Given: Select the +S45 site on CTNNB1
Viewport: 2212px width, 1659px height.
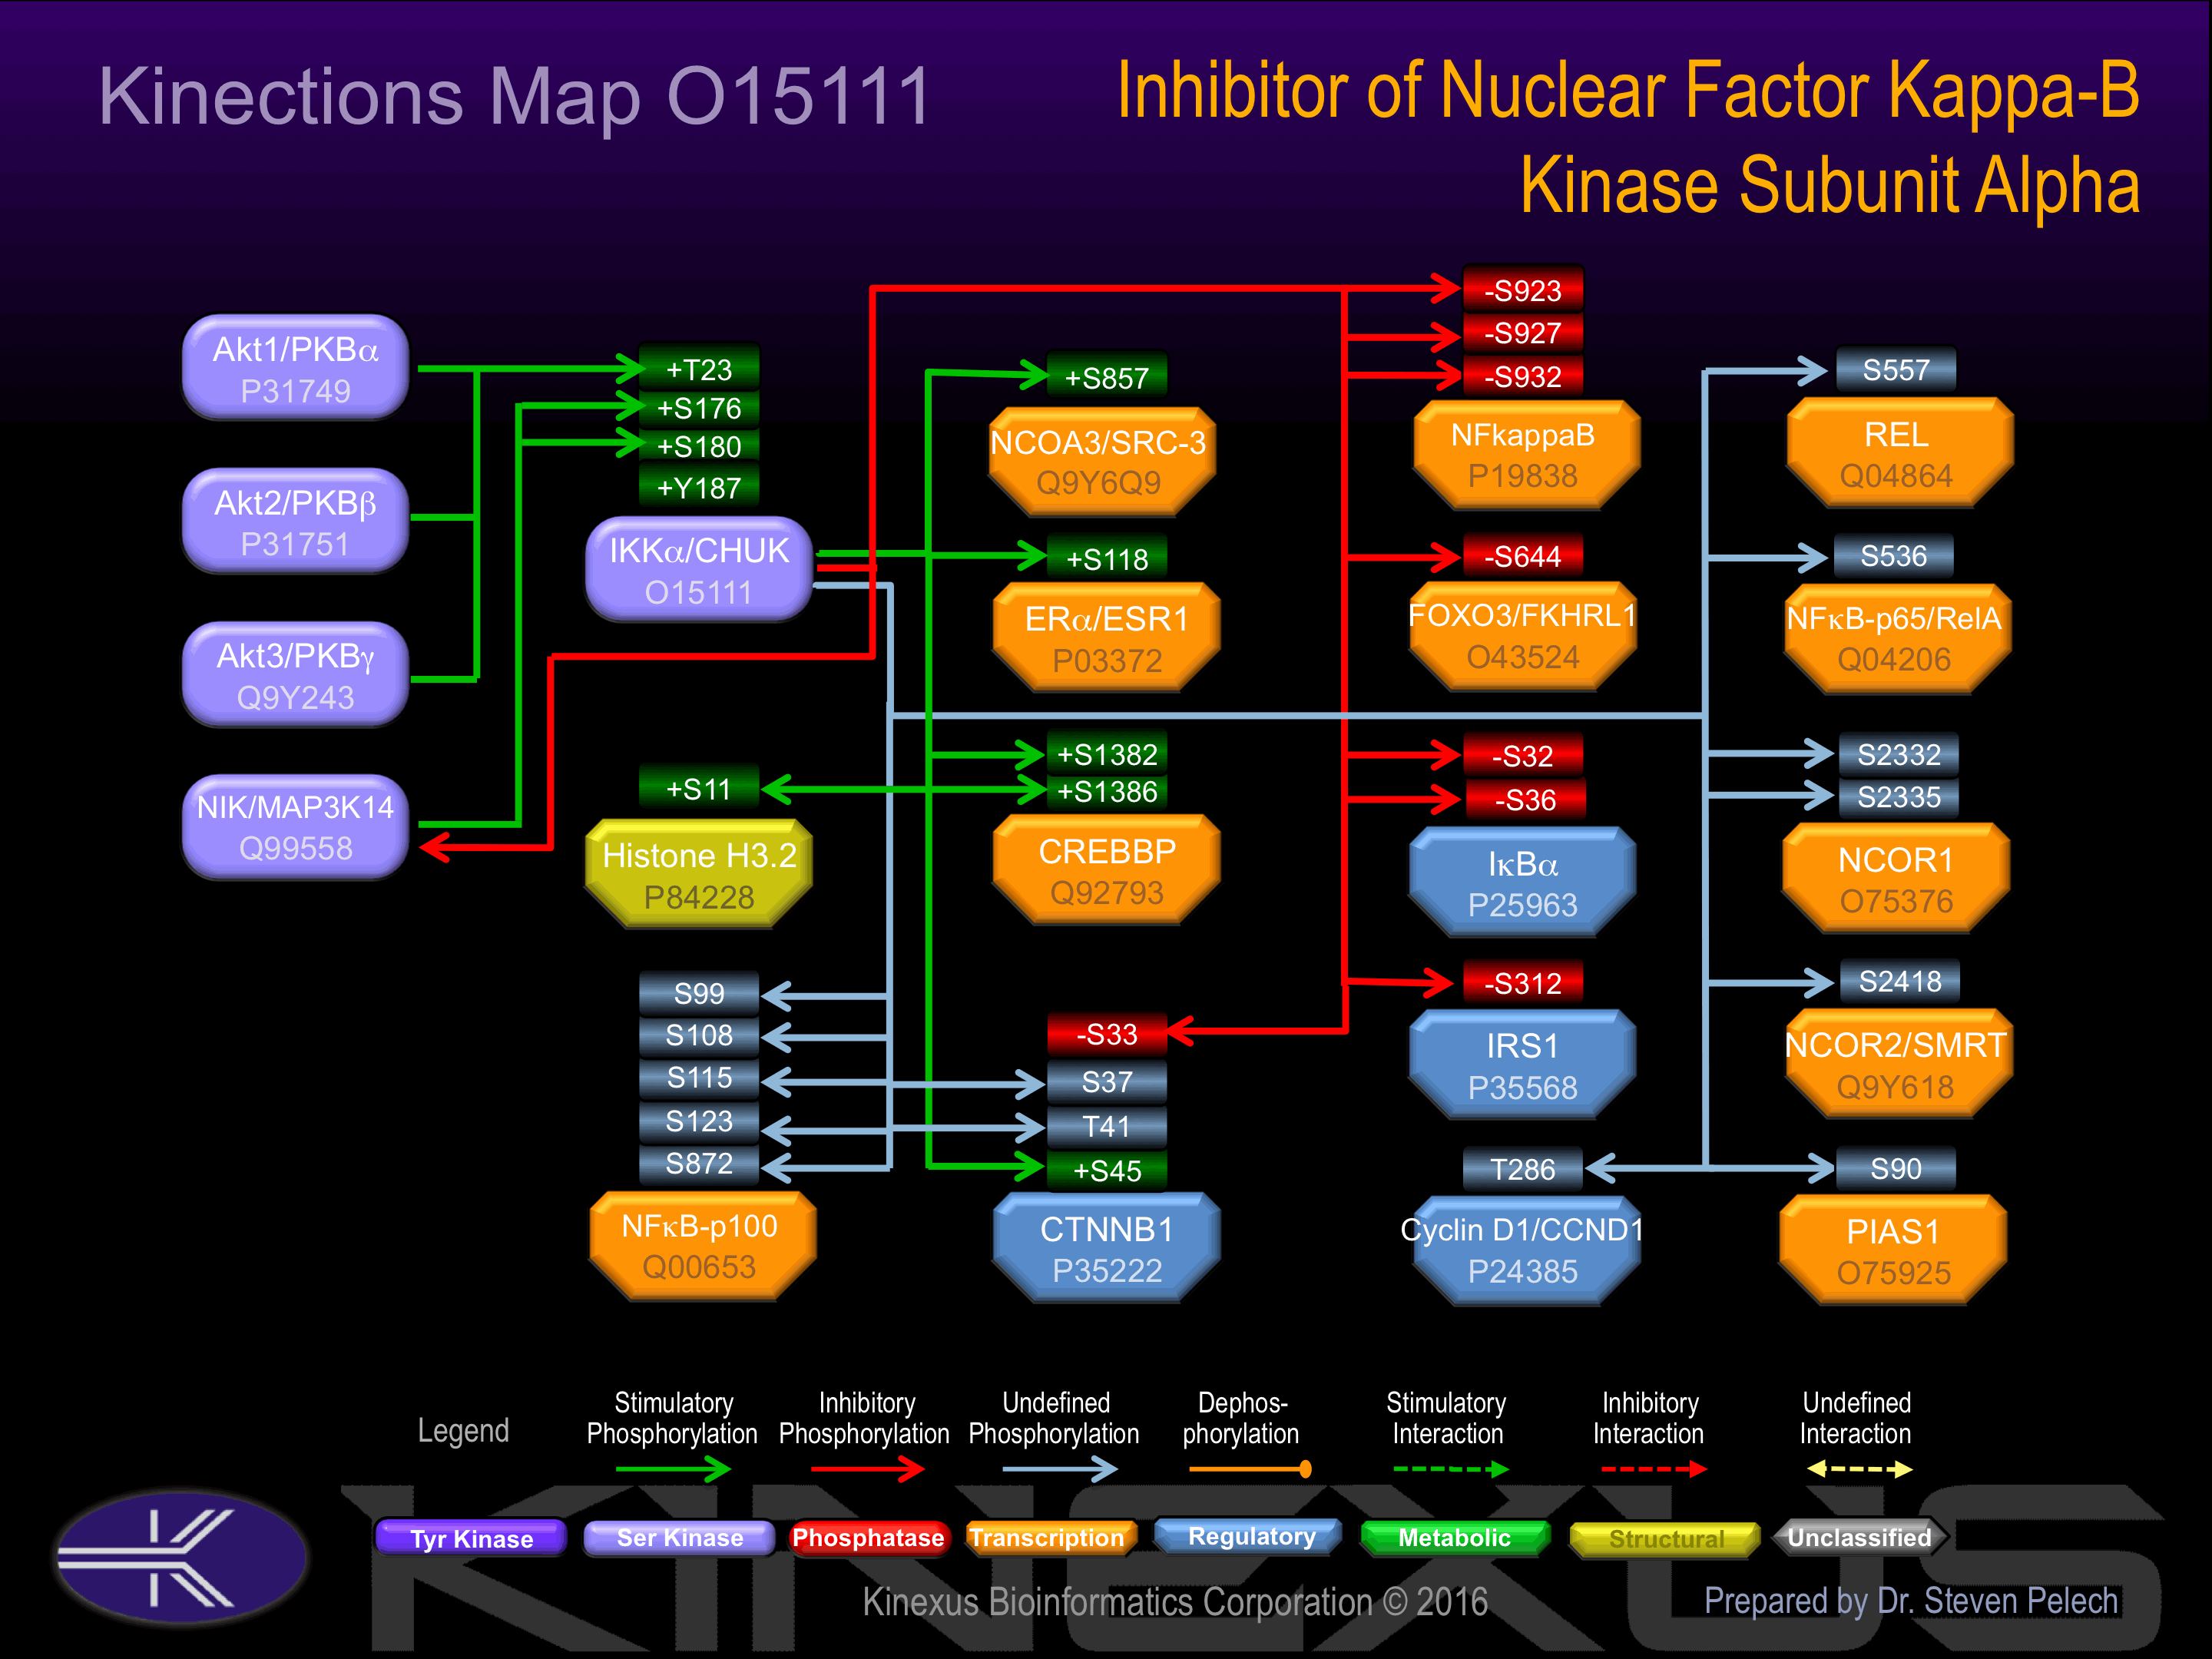Looking at the screenshot, I should pyautogui.click(x=1106, y=1170).
